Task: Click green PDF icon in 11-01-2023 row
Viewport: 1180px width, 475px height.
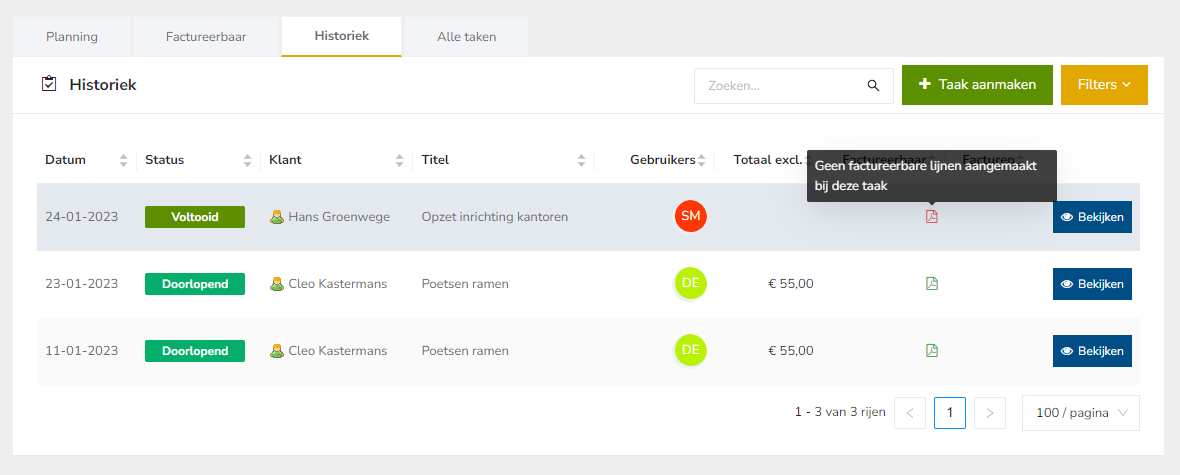Action: click(932, 350)
